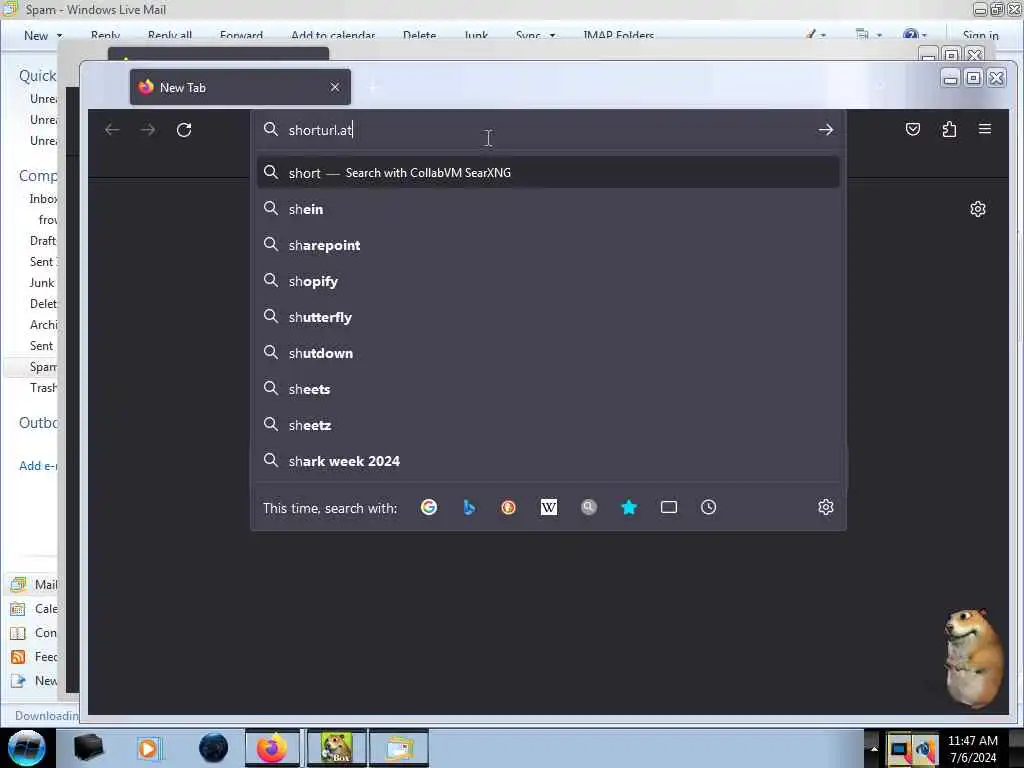Open Contacts view in Live Mail sidebar

pos(34,633)
